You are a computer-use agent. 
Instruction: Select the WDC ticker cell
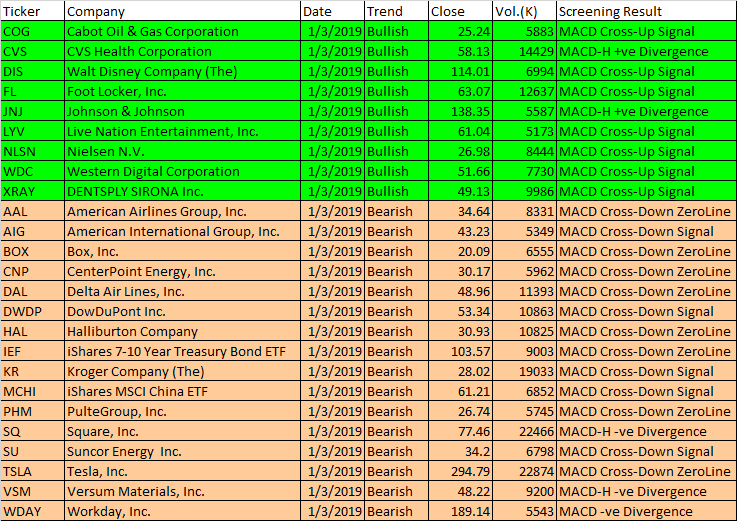[32, 171]
